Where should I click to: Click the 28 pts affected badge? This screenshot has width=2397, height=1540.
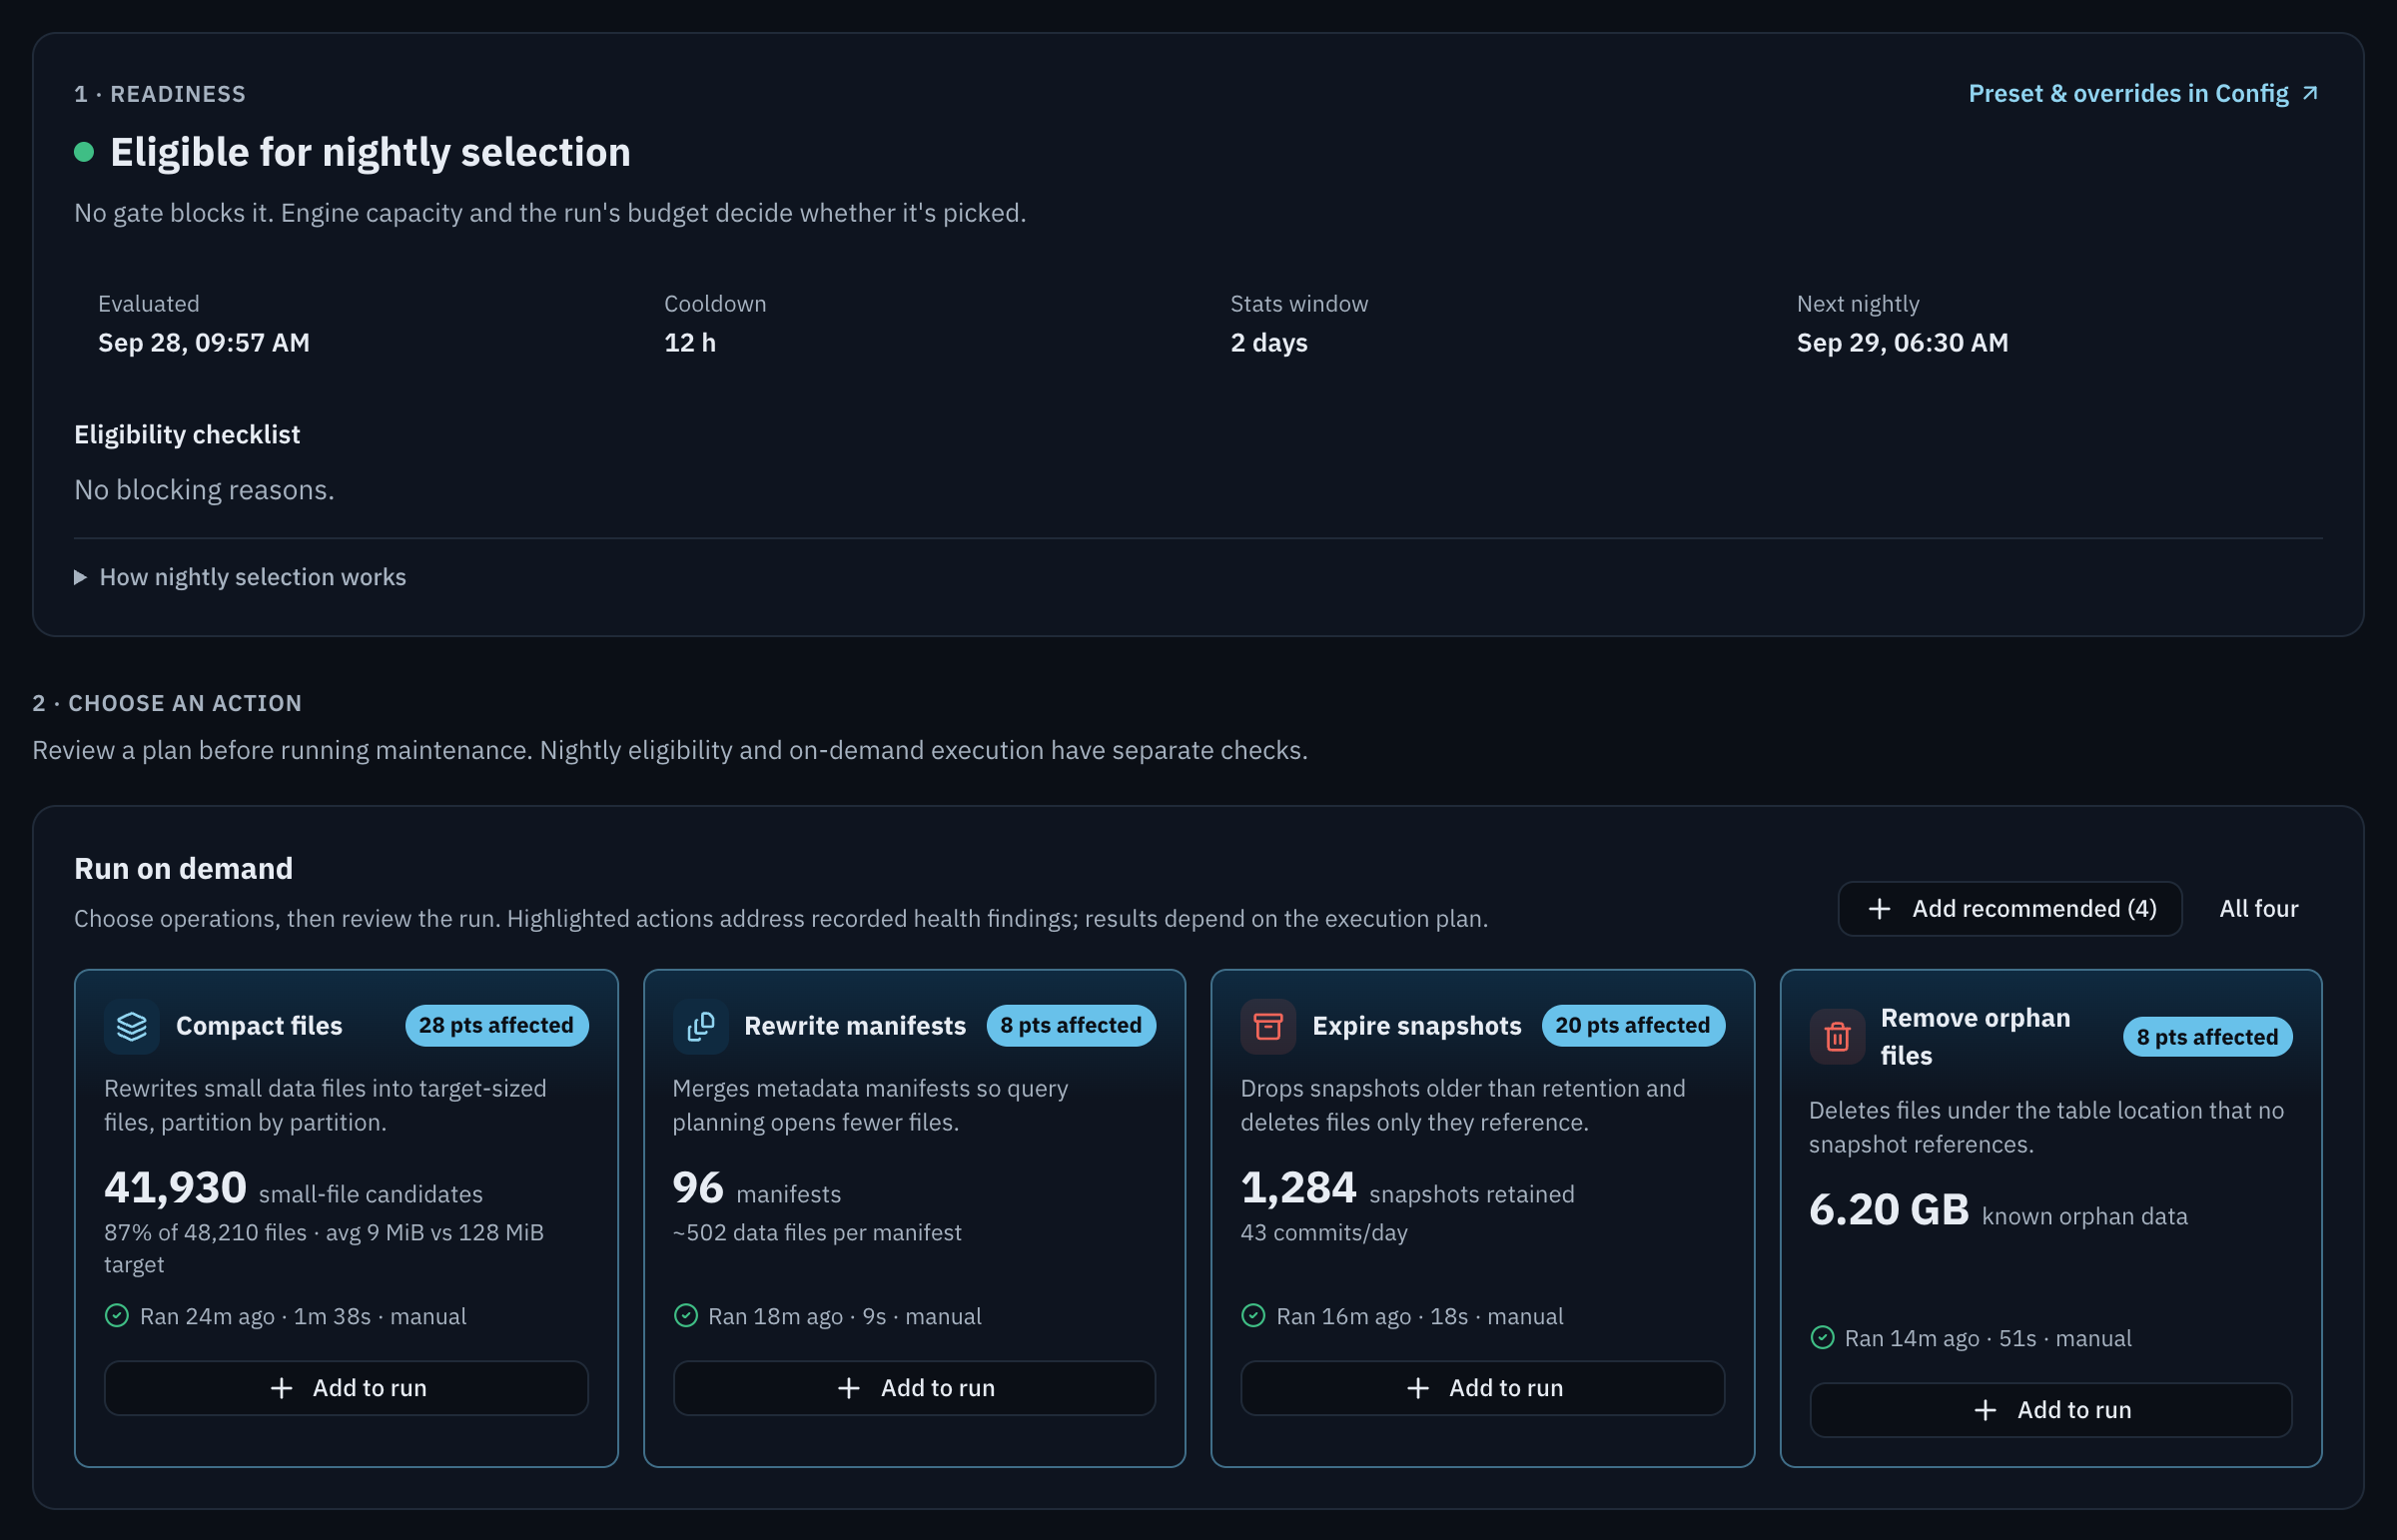tap(497, 1026)
